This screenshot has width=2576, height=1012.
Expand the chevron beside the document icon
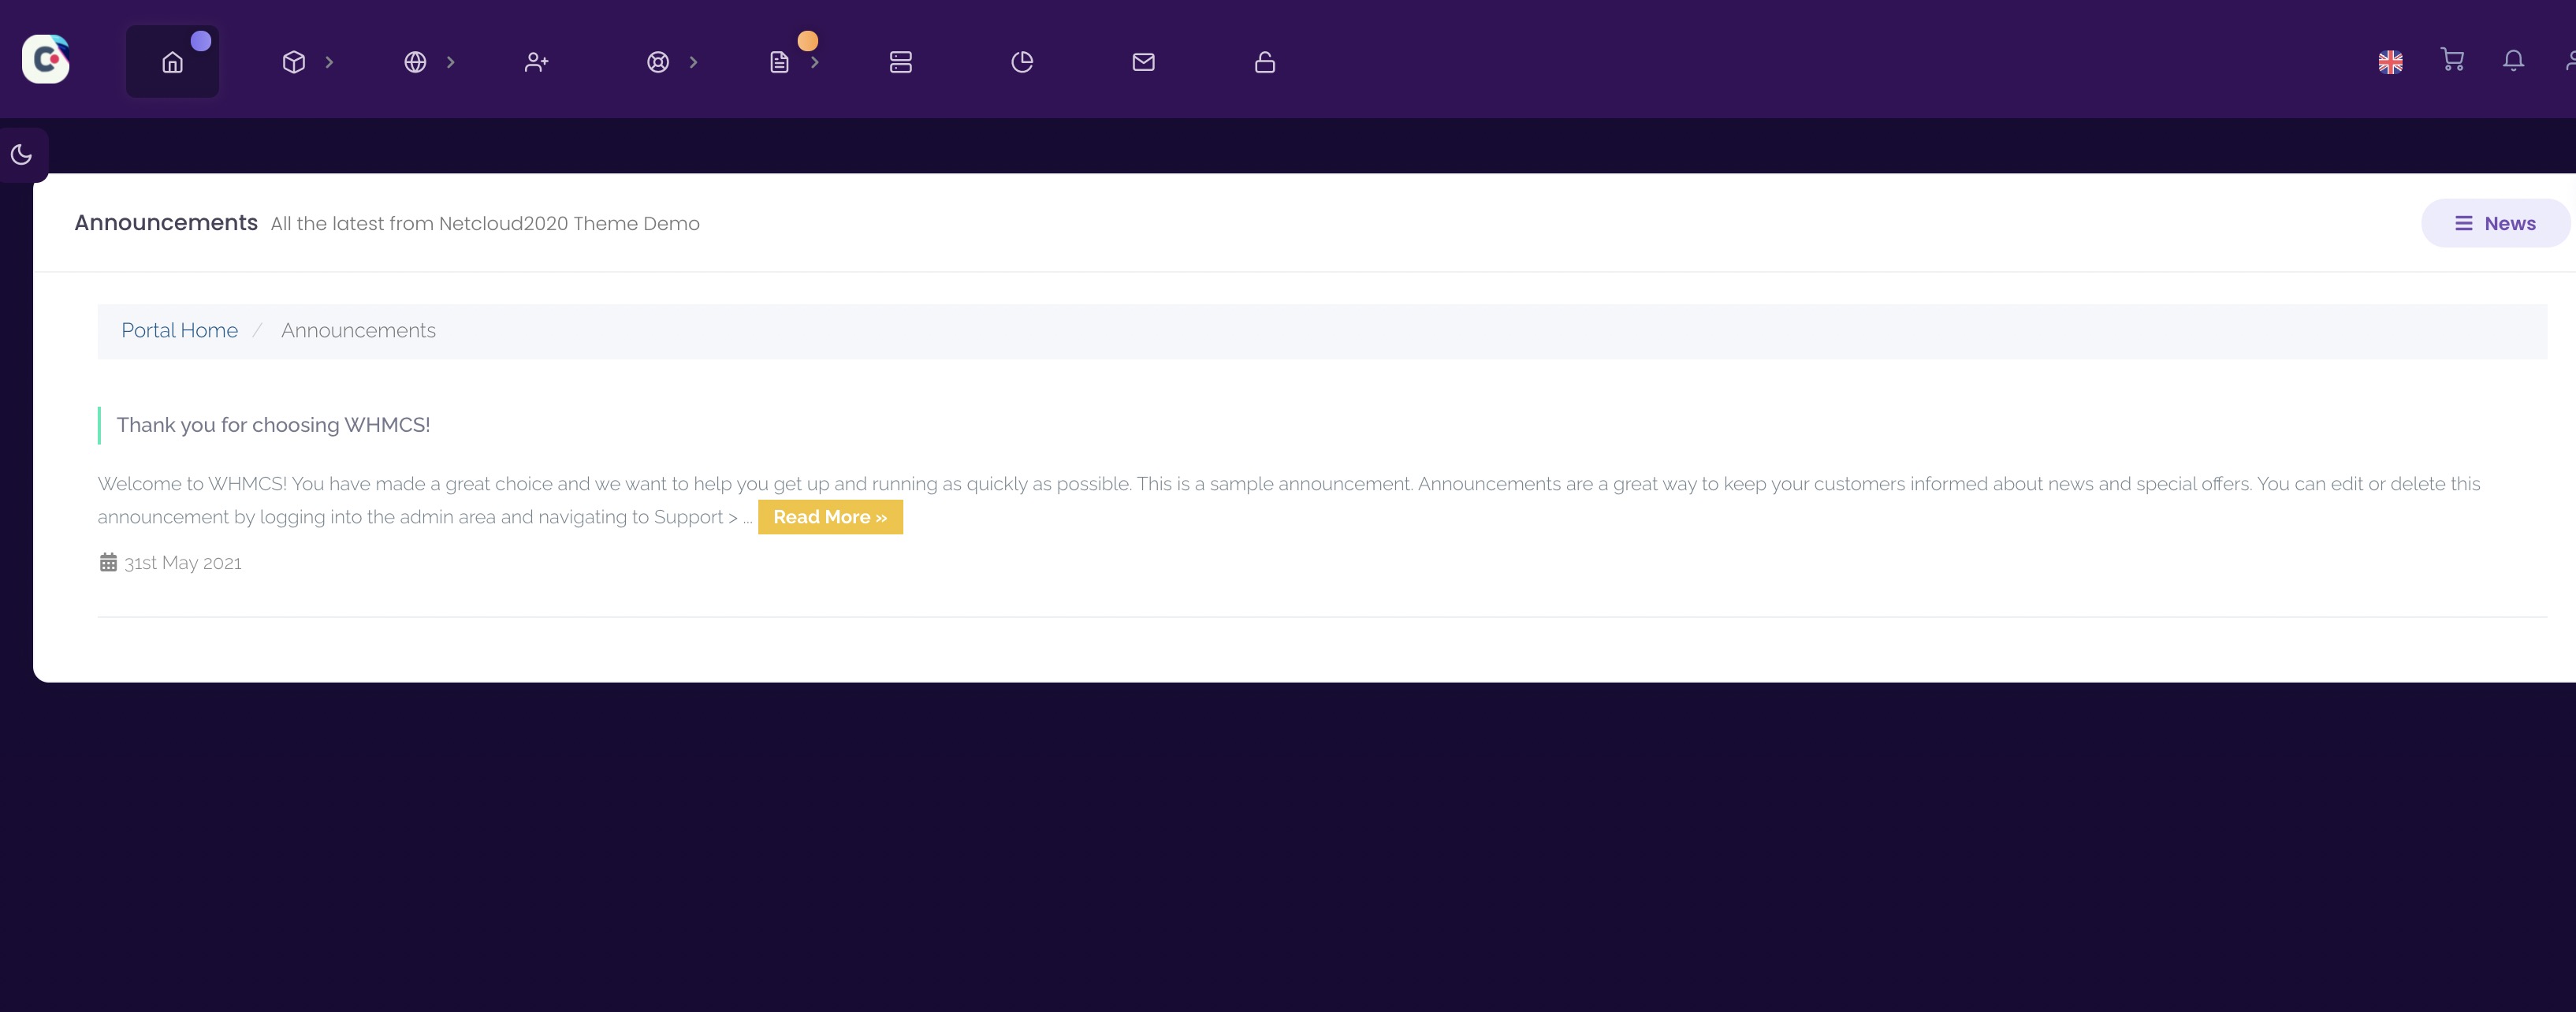815,62
